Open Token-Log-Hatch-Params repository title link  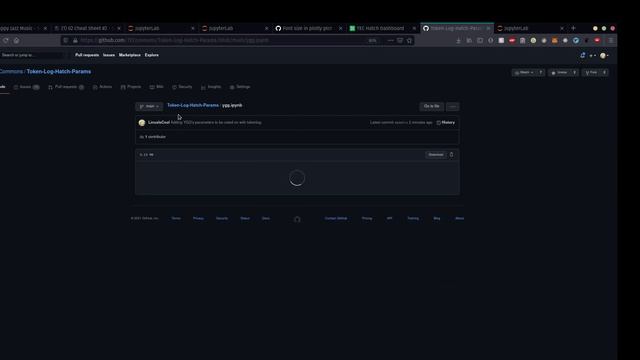pos(59,71)
